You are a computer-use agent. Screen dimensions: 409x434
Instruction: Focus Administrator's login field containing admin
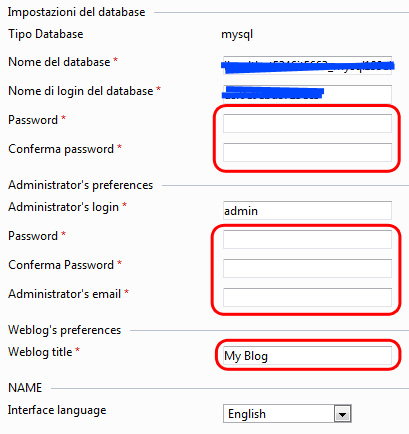pos(307,210)
